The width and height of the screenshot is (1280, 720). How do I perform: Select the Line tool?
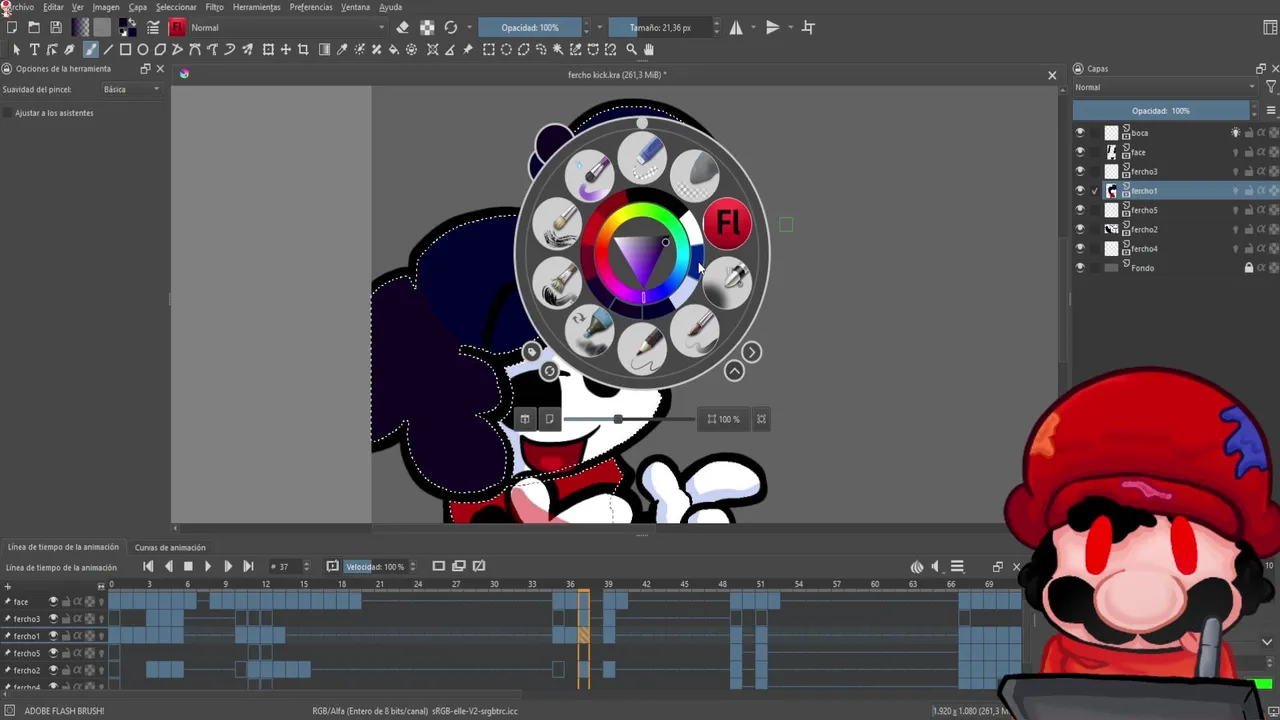tap(108, 49)
